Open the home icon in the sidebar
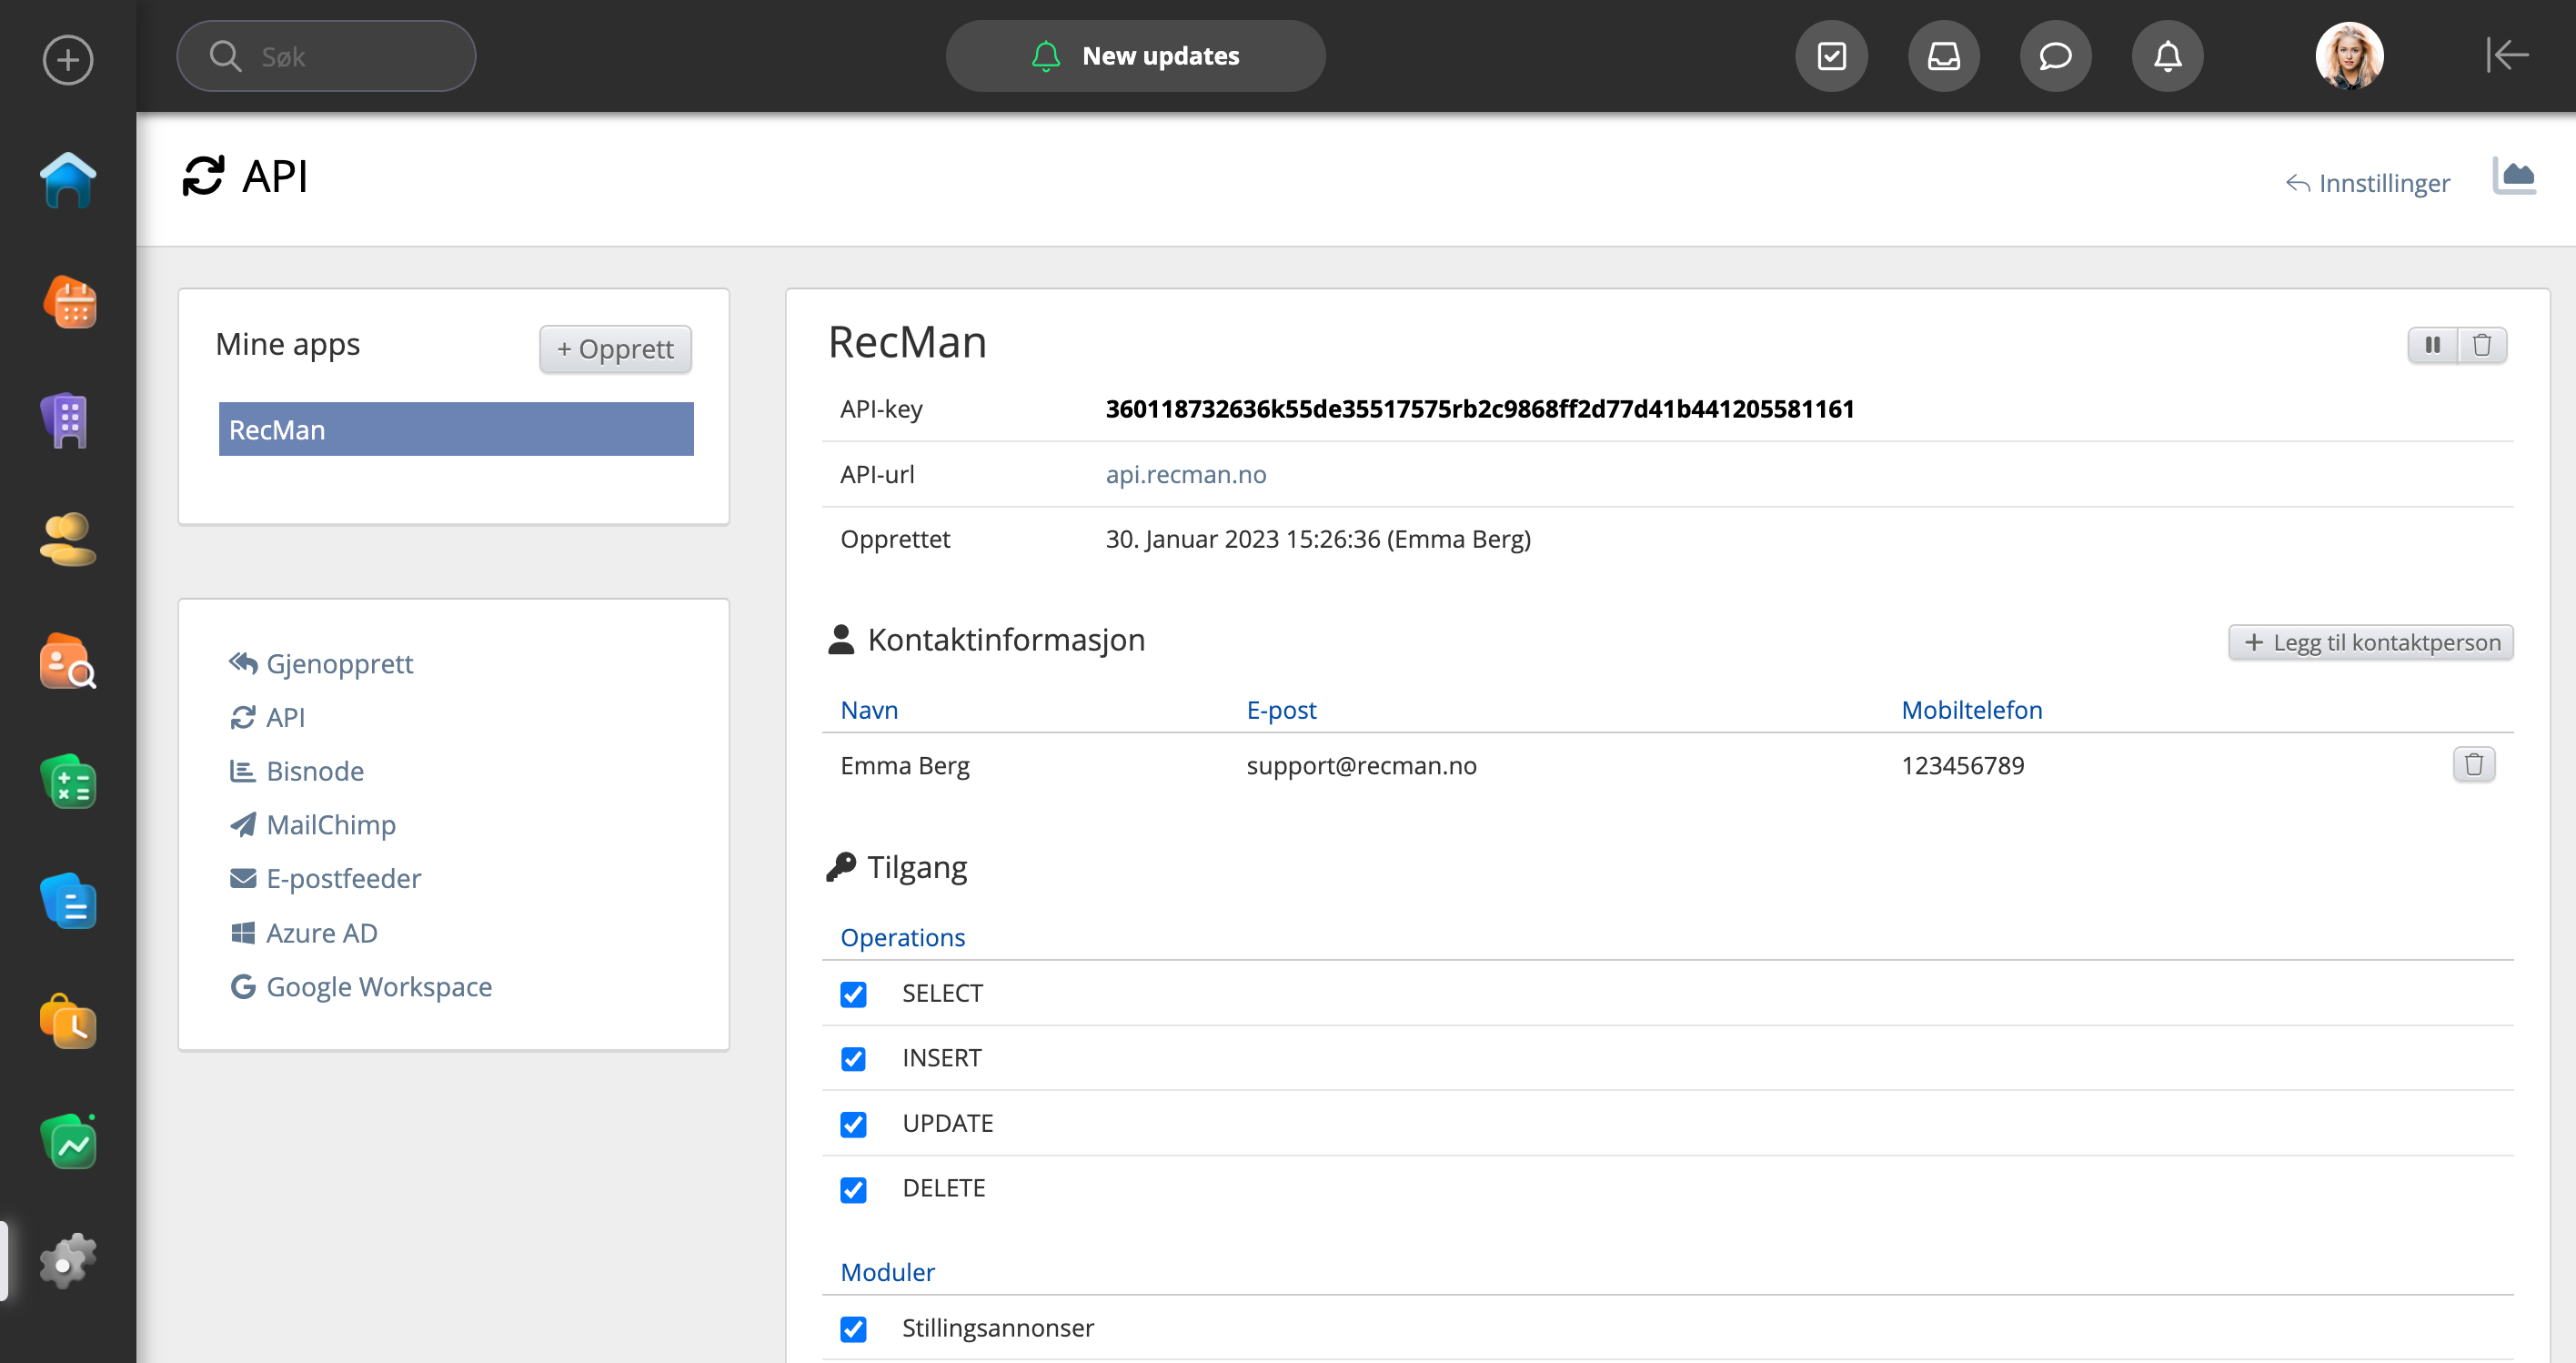Image resolution: width=2576 pixels, height=1363 pixels. 68,181
